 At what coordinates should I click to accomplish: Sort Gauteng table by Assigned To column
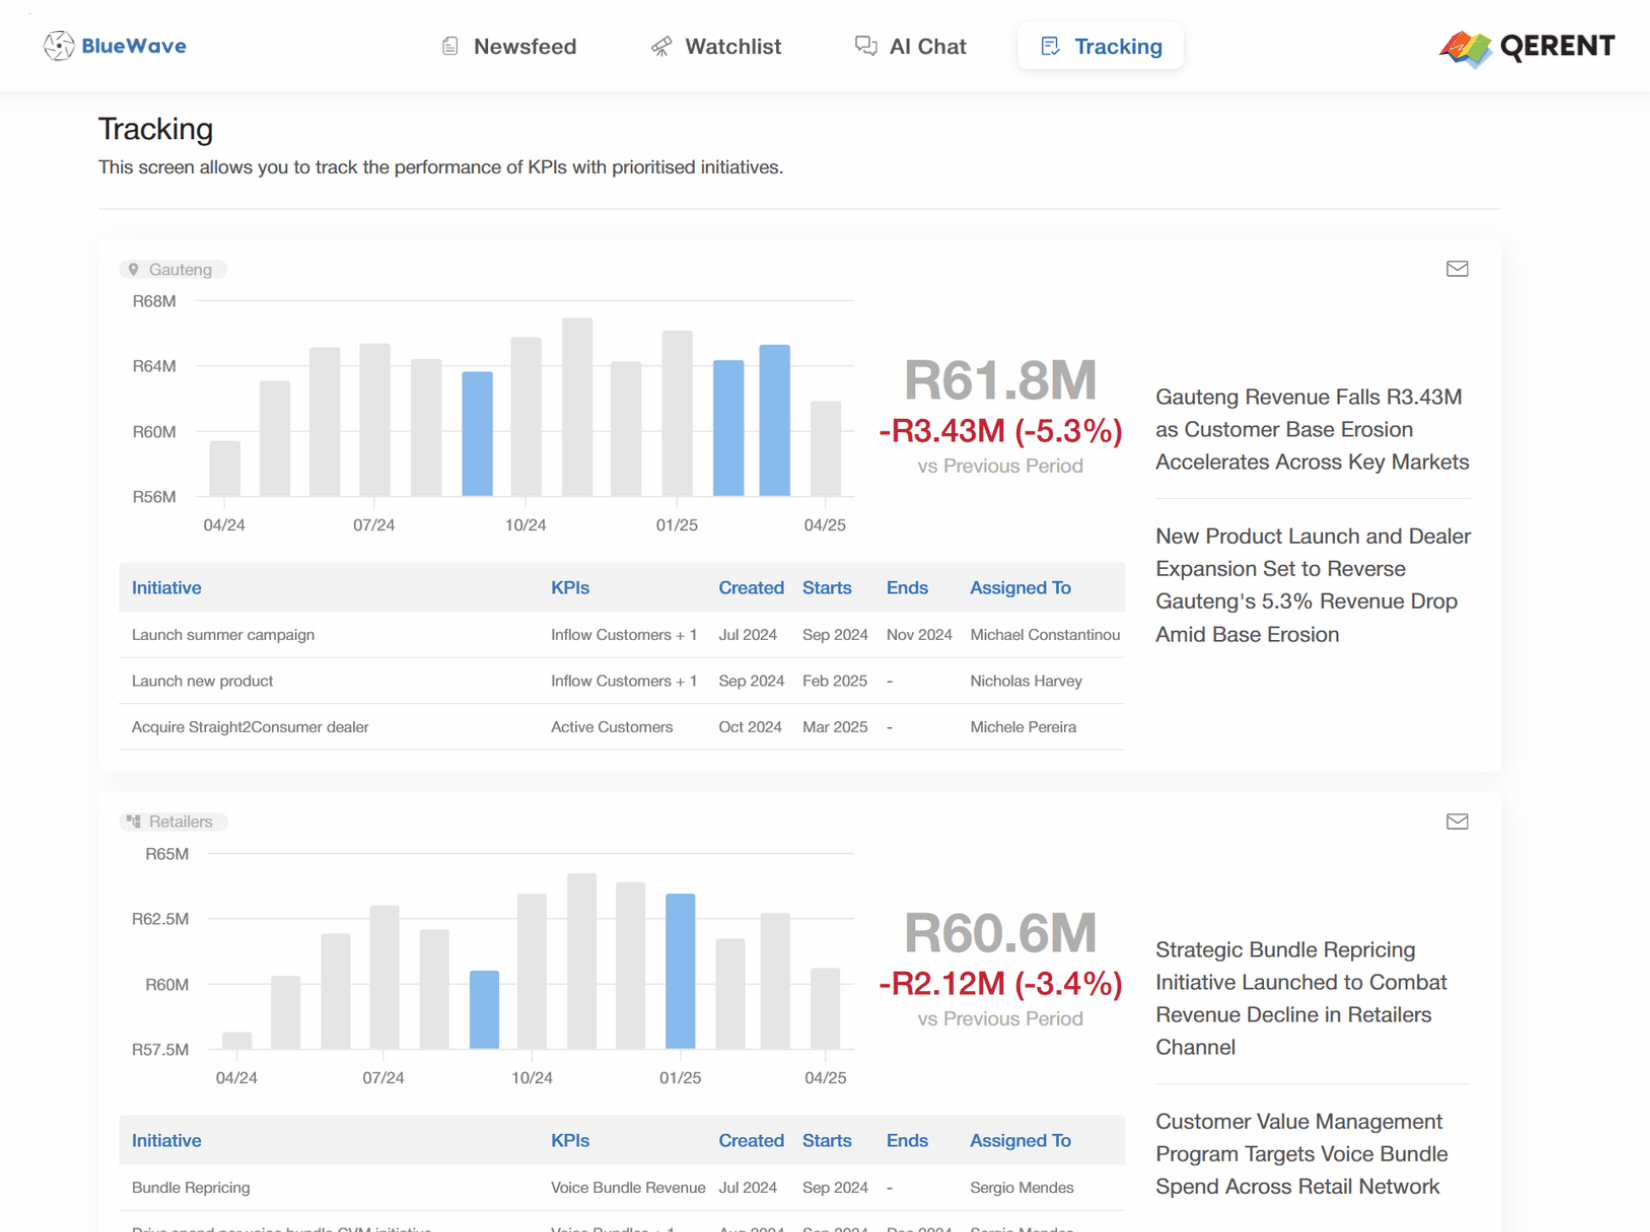(x=1019, y=588)
